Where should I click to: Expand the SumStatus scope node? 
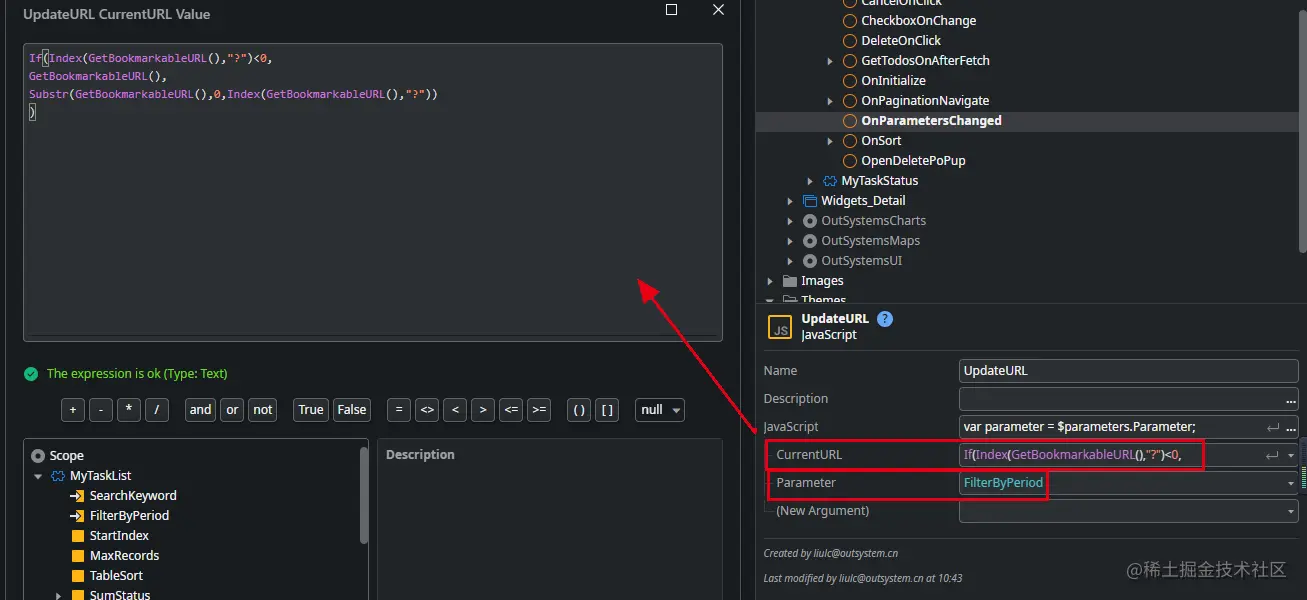[x=58, y=595]
